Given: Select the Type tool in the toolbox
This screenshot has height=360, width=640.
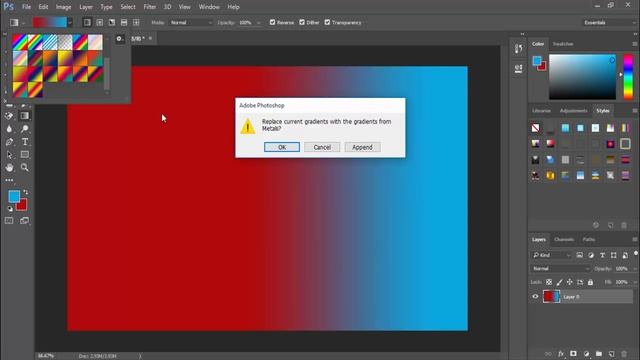Looking at the screenshot, I should (x=25, y=142).
